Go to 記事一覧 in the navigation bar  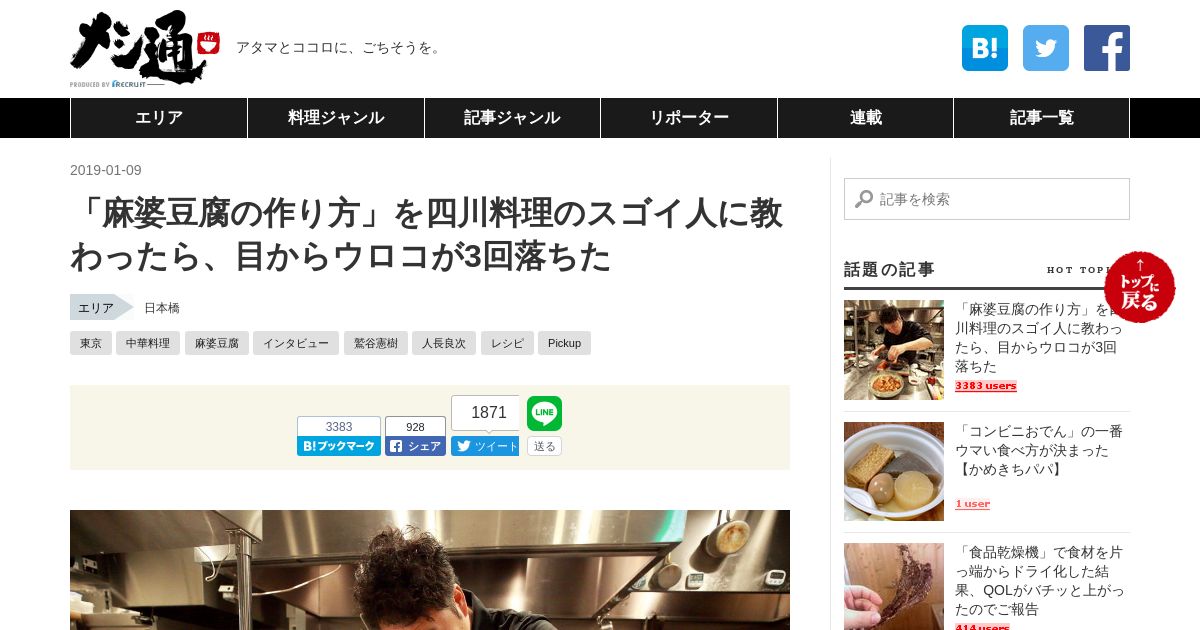point(1041,118)
